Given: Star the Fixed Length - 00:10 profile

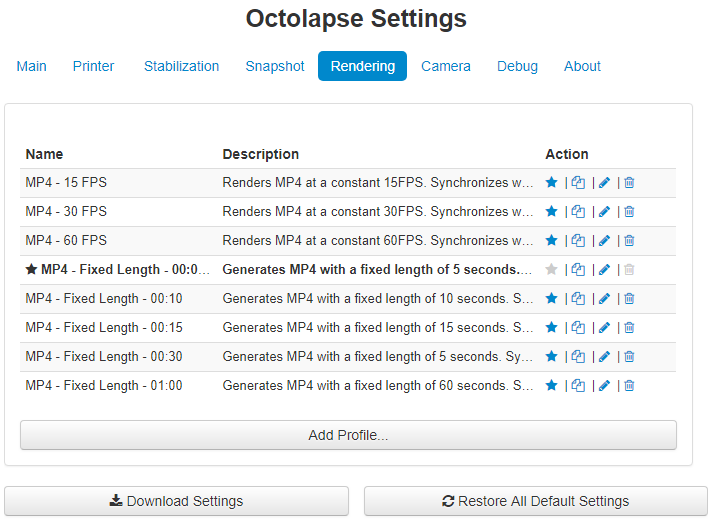Looking at the screenshot, I should tap(551, 298).
